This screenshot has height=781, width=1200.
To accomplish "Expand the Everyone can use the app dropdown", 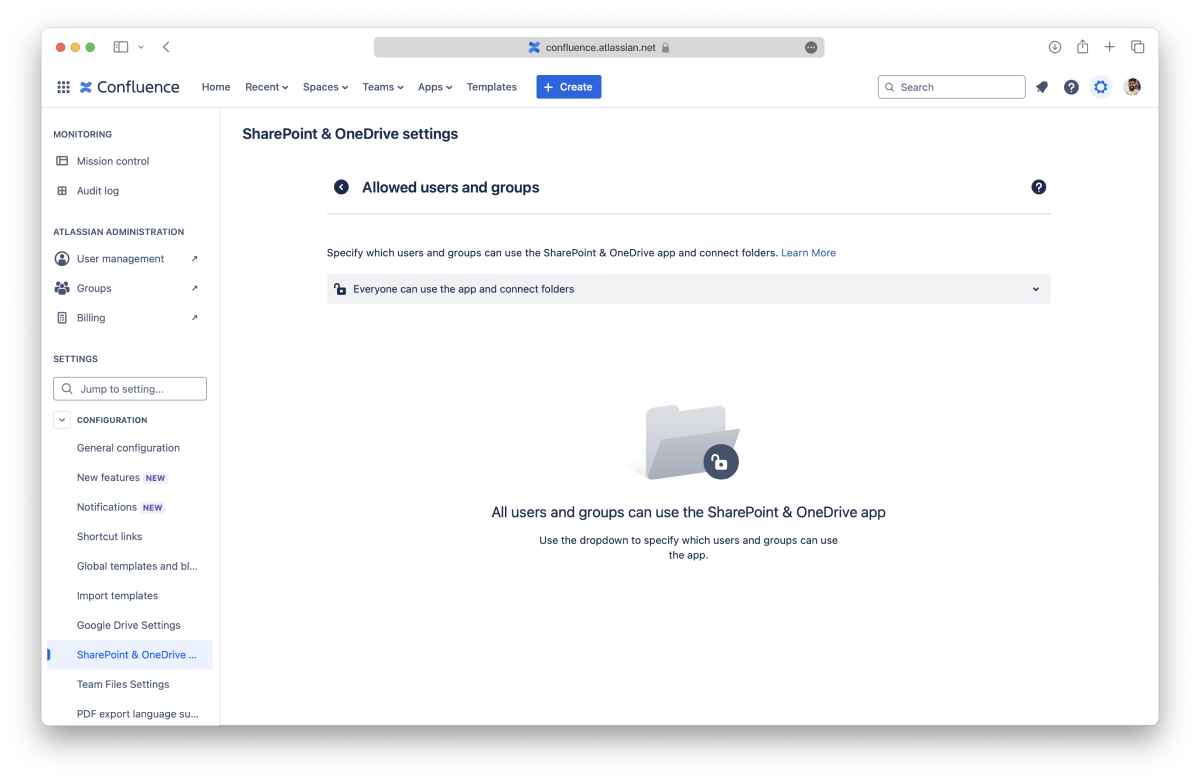I will (x=688, y=289).
